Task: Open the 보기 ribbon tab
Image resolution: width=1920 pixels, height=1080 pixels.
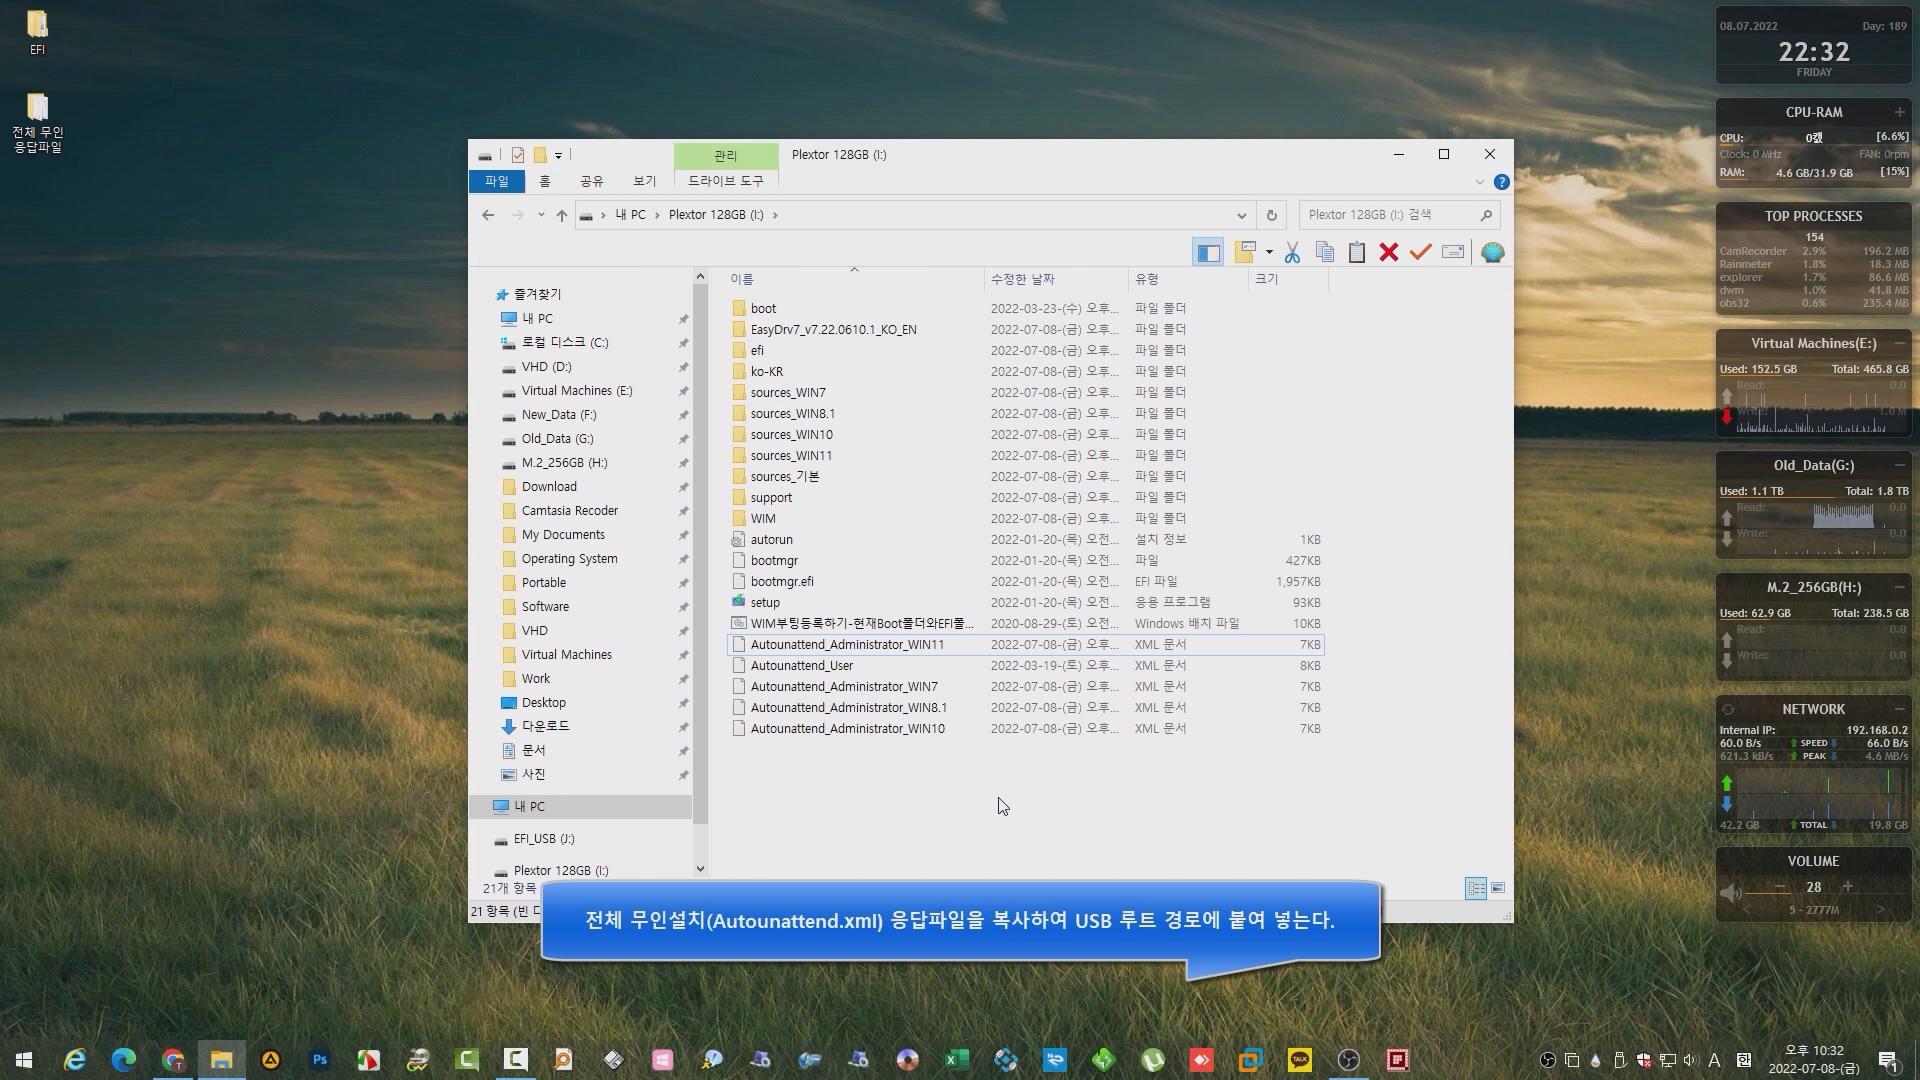Action: pyautogui.click(x=645, y=181)
